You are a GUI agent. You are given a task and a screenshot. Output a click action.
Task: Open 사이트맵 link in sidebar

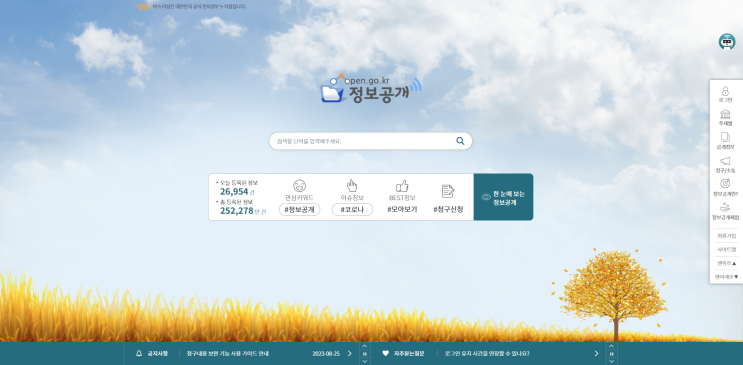coord(726,249)
